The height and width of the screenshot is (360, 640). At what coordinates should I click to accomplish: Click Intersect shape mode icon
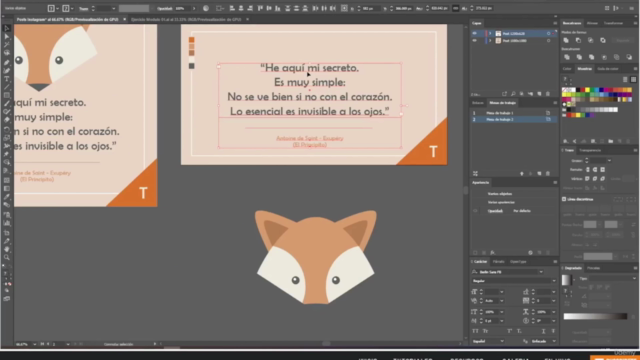[591, 40]
